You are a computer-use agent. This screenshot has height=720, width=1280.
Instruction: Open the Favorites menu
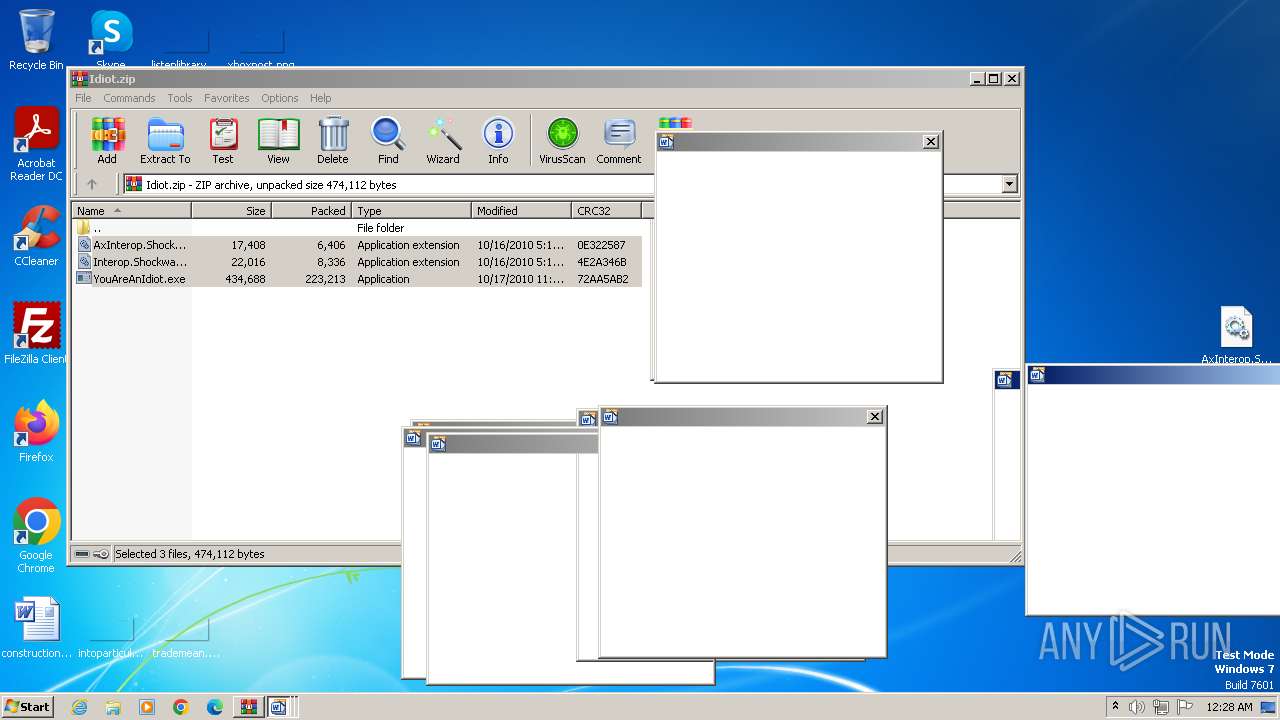pos(227,98)
